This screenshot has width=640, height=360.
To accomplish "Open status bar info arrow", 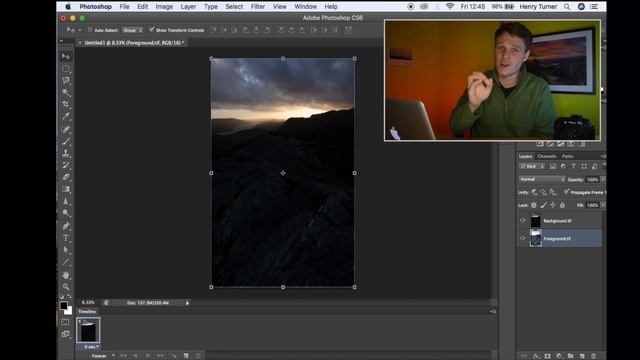I will point(187,303).
